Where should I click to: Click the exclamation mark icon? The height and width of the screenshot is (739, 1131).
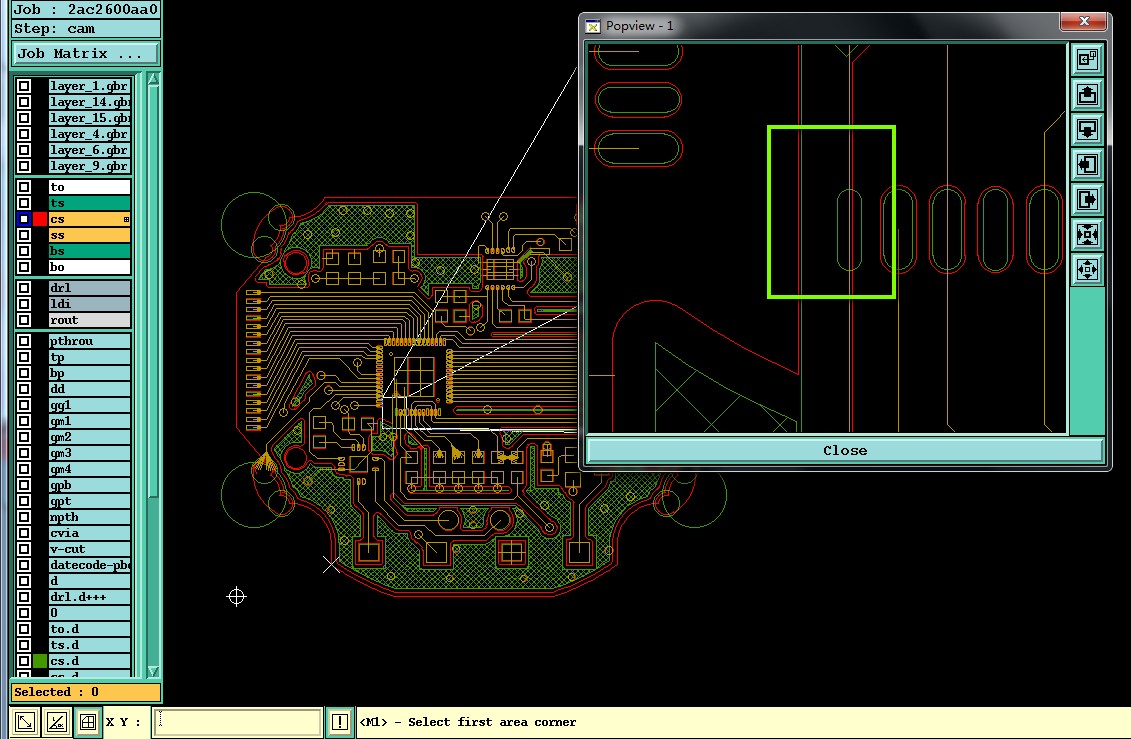coord(340,722)
